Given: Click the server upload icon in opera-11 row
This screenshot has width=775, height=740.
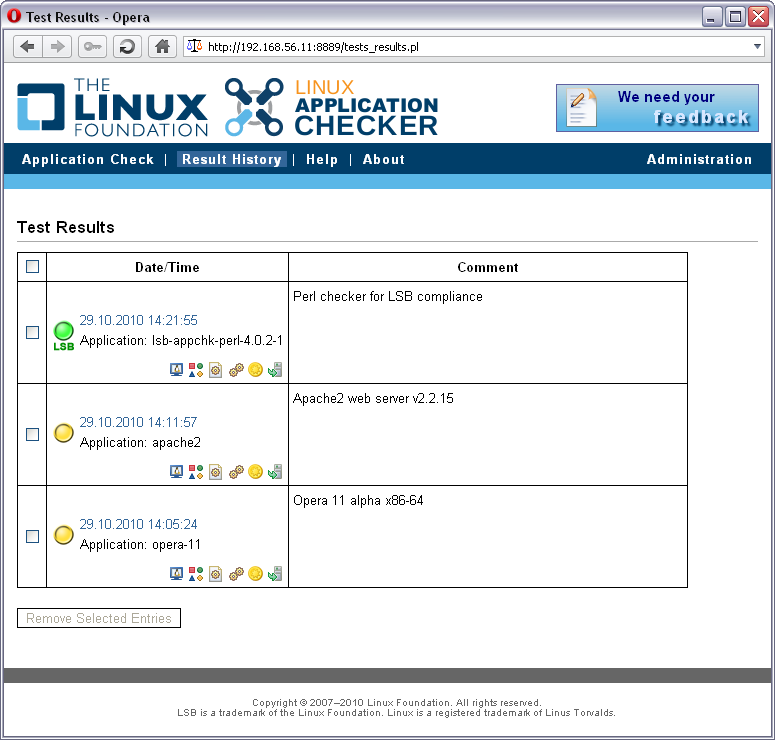Looking at the screenshot, I should click(275, 573).
